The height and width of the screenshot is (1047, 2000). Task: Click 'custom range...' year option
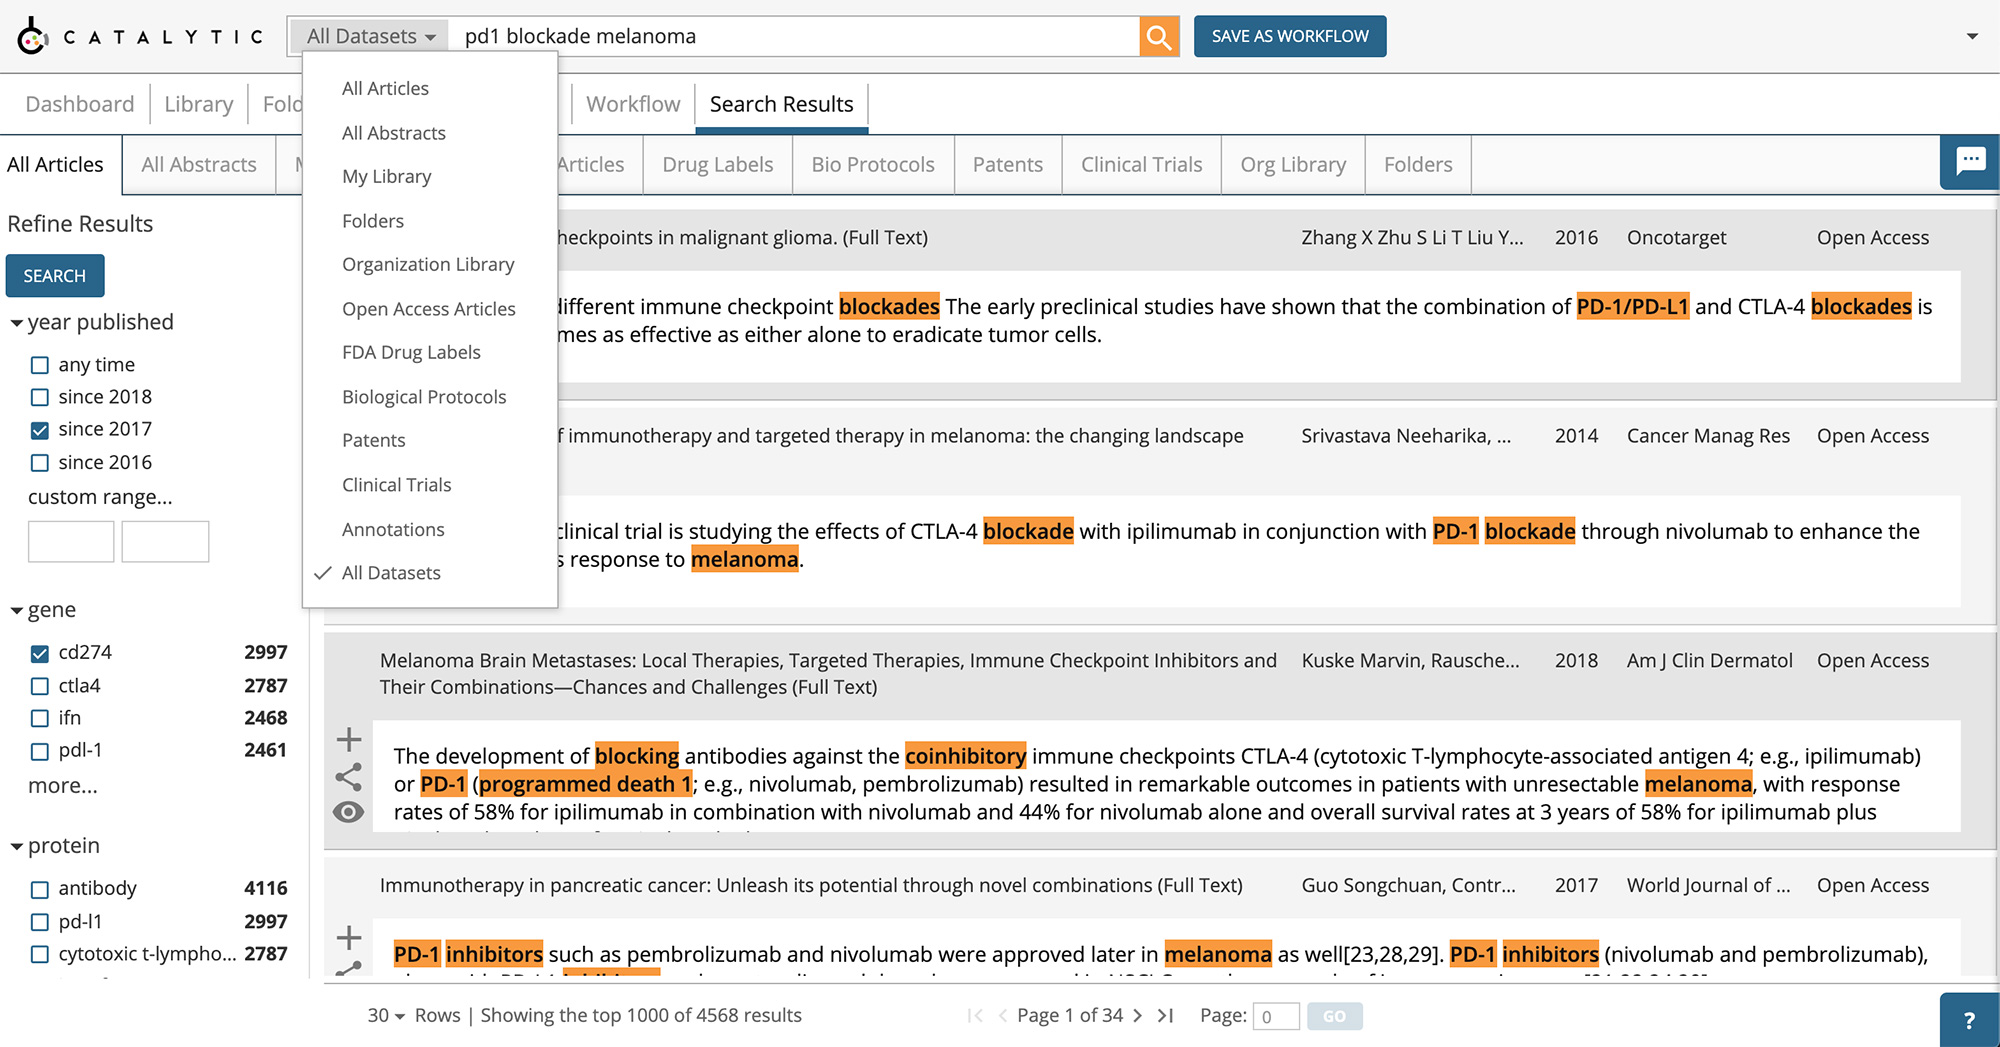pyautogui.click(x=100, y=497)
